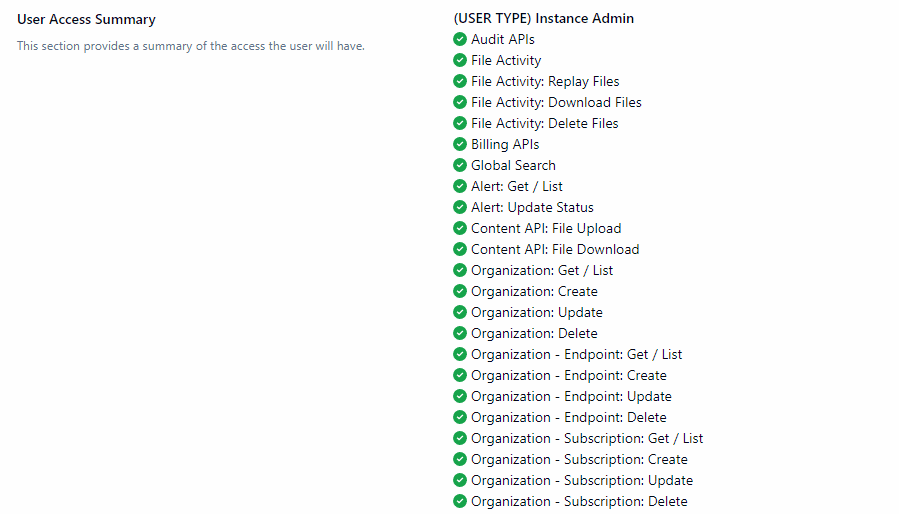Select the User Access Summary heading
The height and width of the screenshot is (514, 899).
coord(86,20)
